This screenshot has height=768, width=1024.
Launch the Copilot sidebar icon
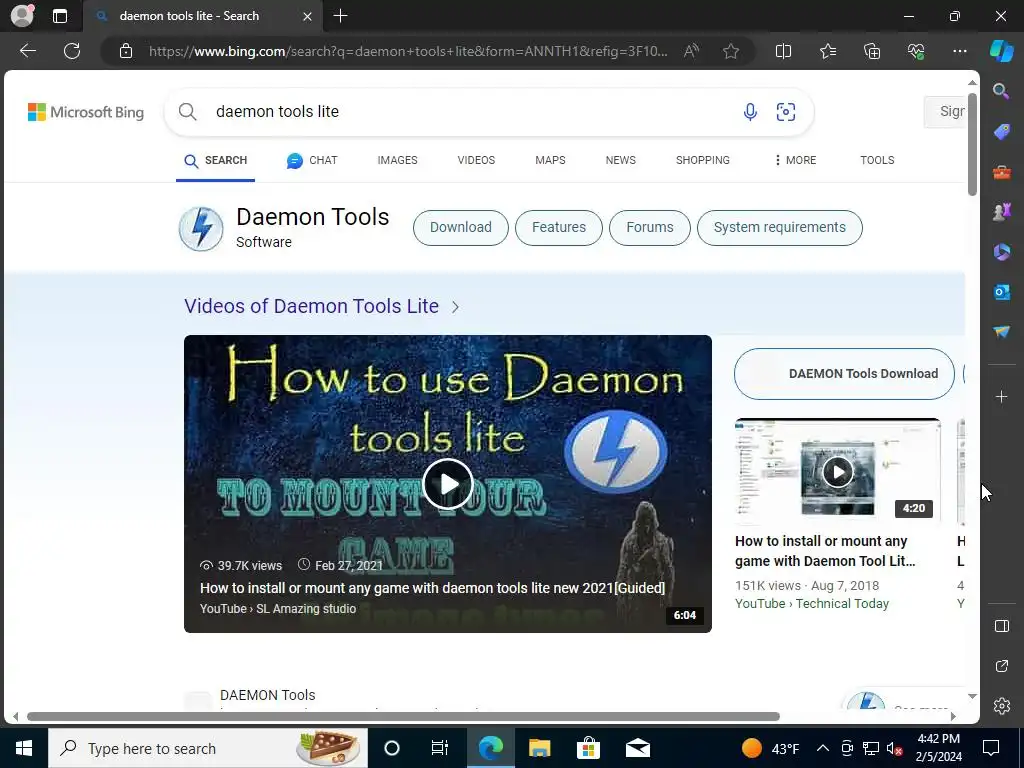(1002, 51)
